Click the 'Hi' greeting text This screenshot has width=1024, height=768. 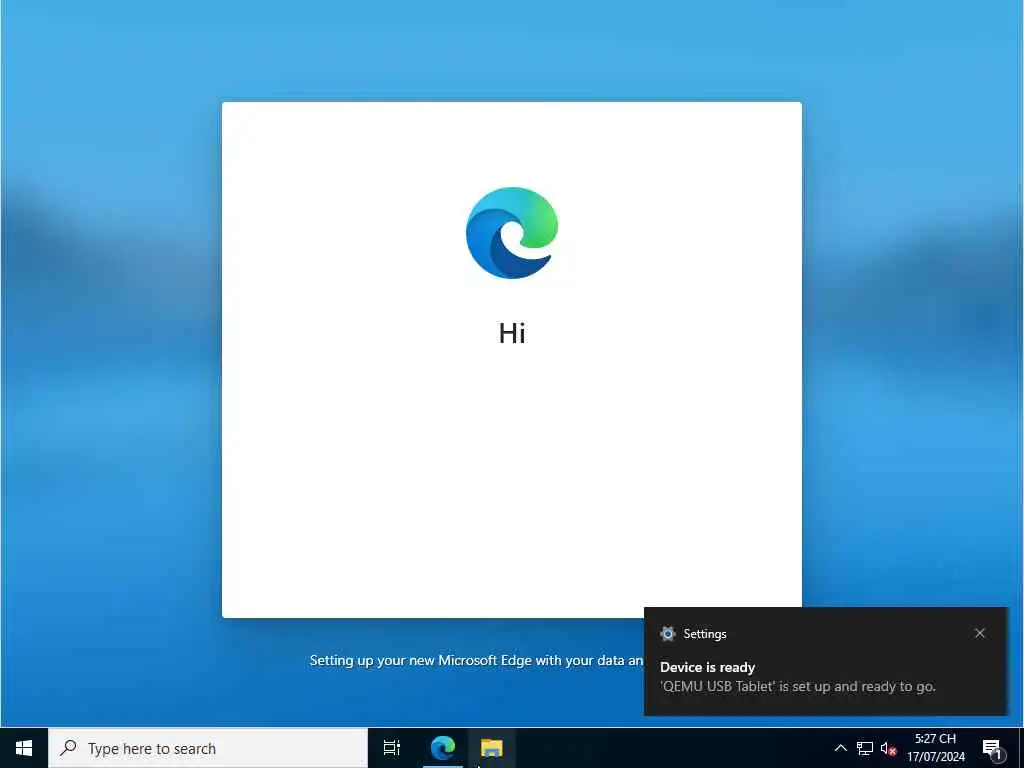click(512, 333)
